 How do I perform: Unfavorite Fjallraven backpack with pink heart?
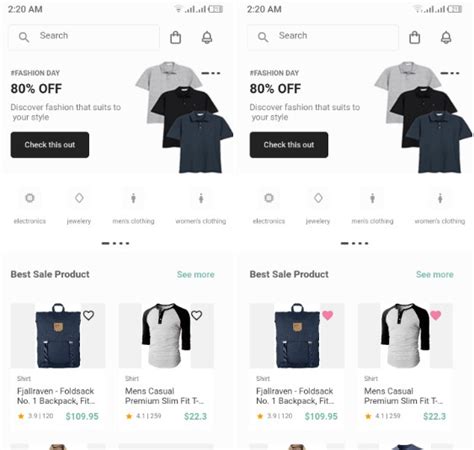pos(328,315)
